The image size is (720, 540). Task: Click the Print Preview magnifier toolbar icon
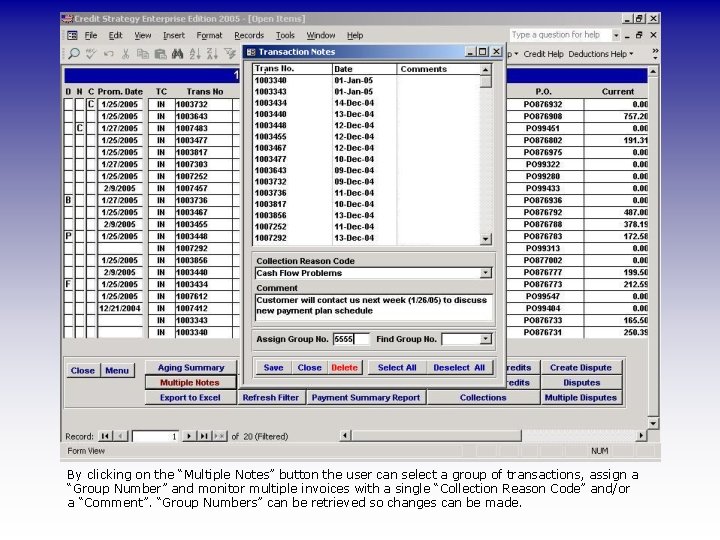[x=74, y=54]
